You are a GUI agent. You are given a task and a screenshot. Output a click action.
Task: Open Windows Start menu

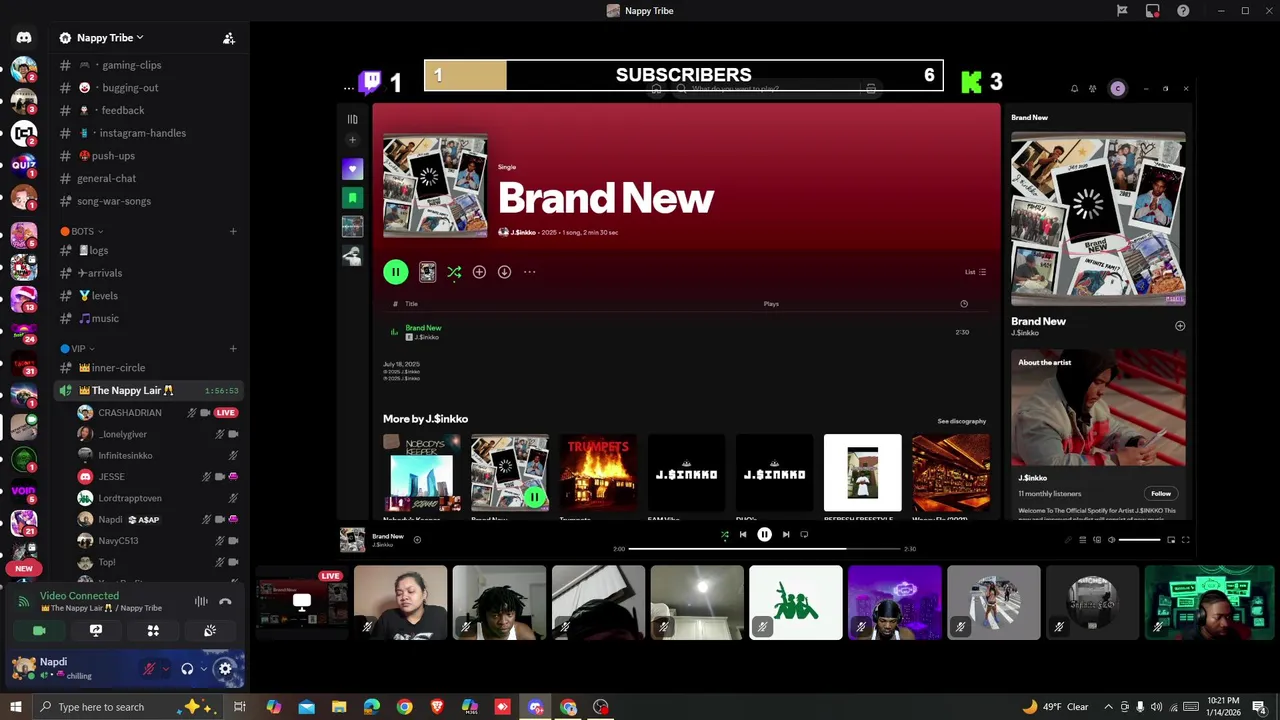point(15,707)
